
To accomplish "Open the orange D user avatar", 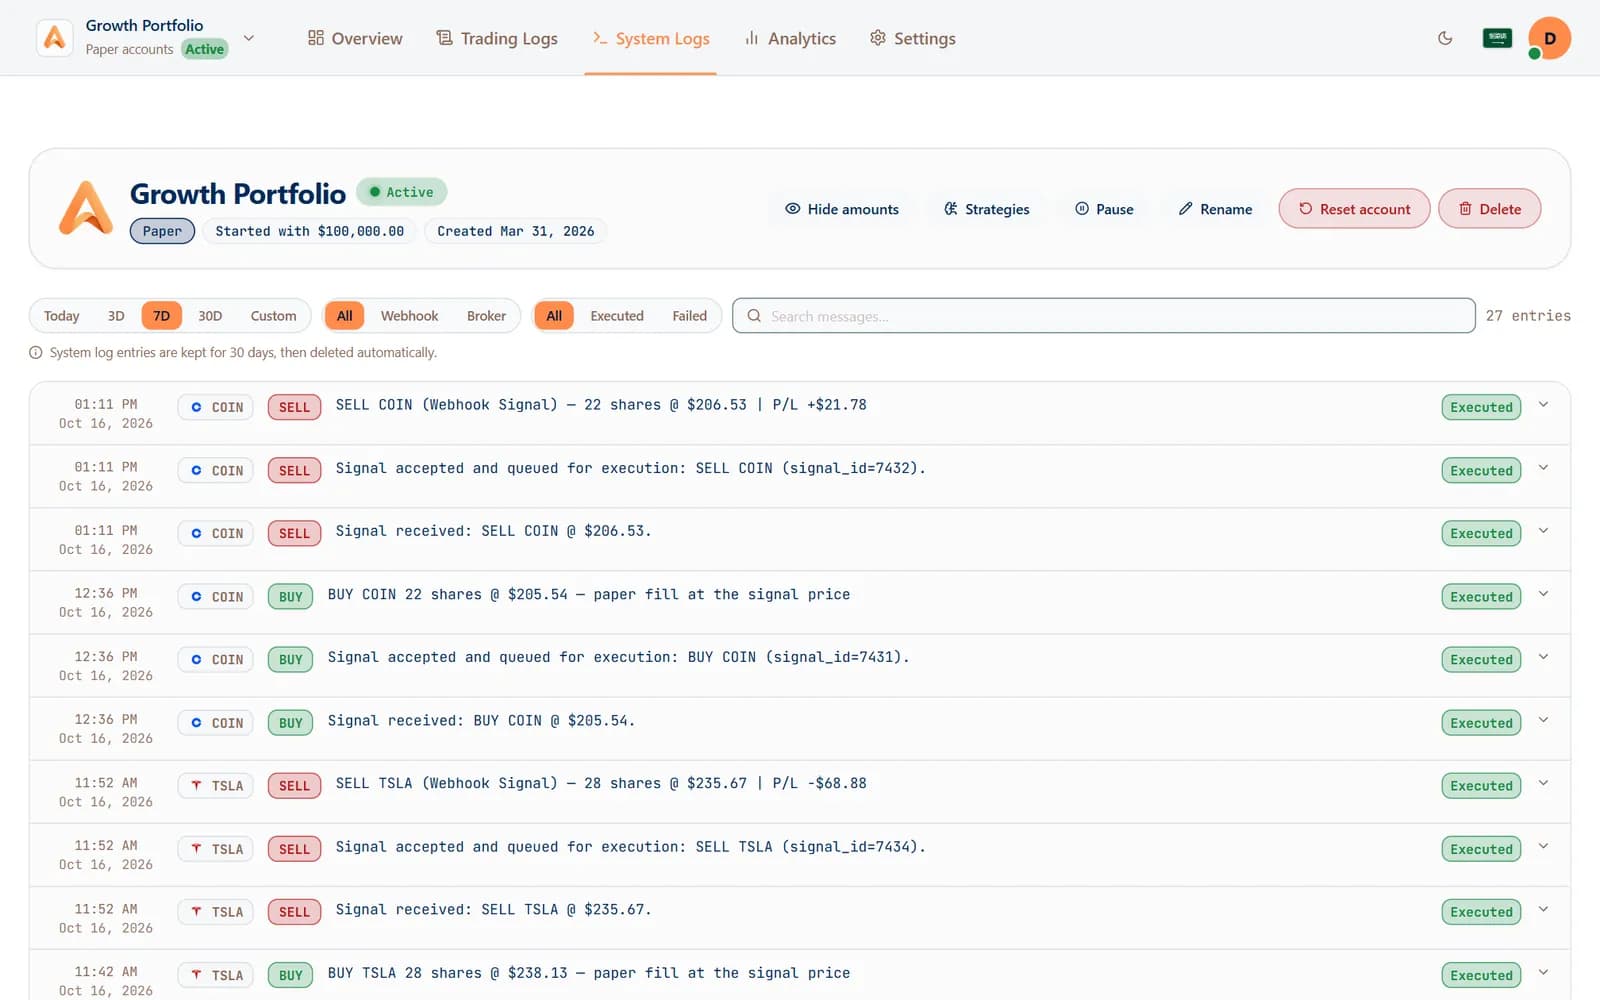I will (1549, 38).
